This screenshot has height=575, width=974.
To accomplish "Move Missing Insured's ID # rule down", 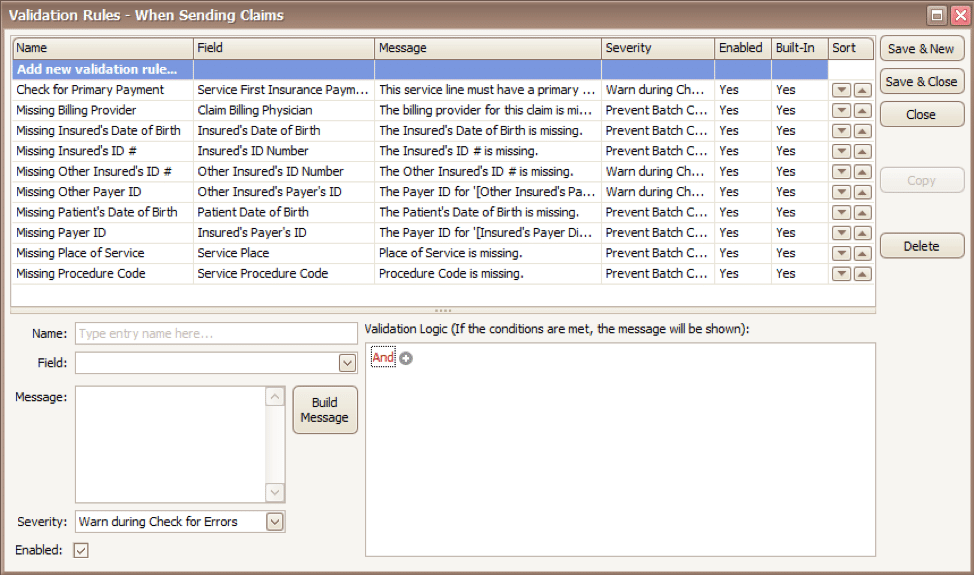I will pos(841,152).
